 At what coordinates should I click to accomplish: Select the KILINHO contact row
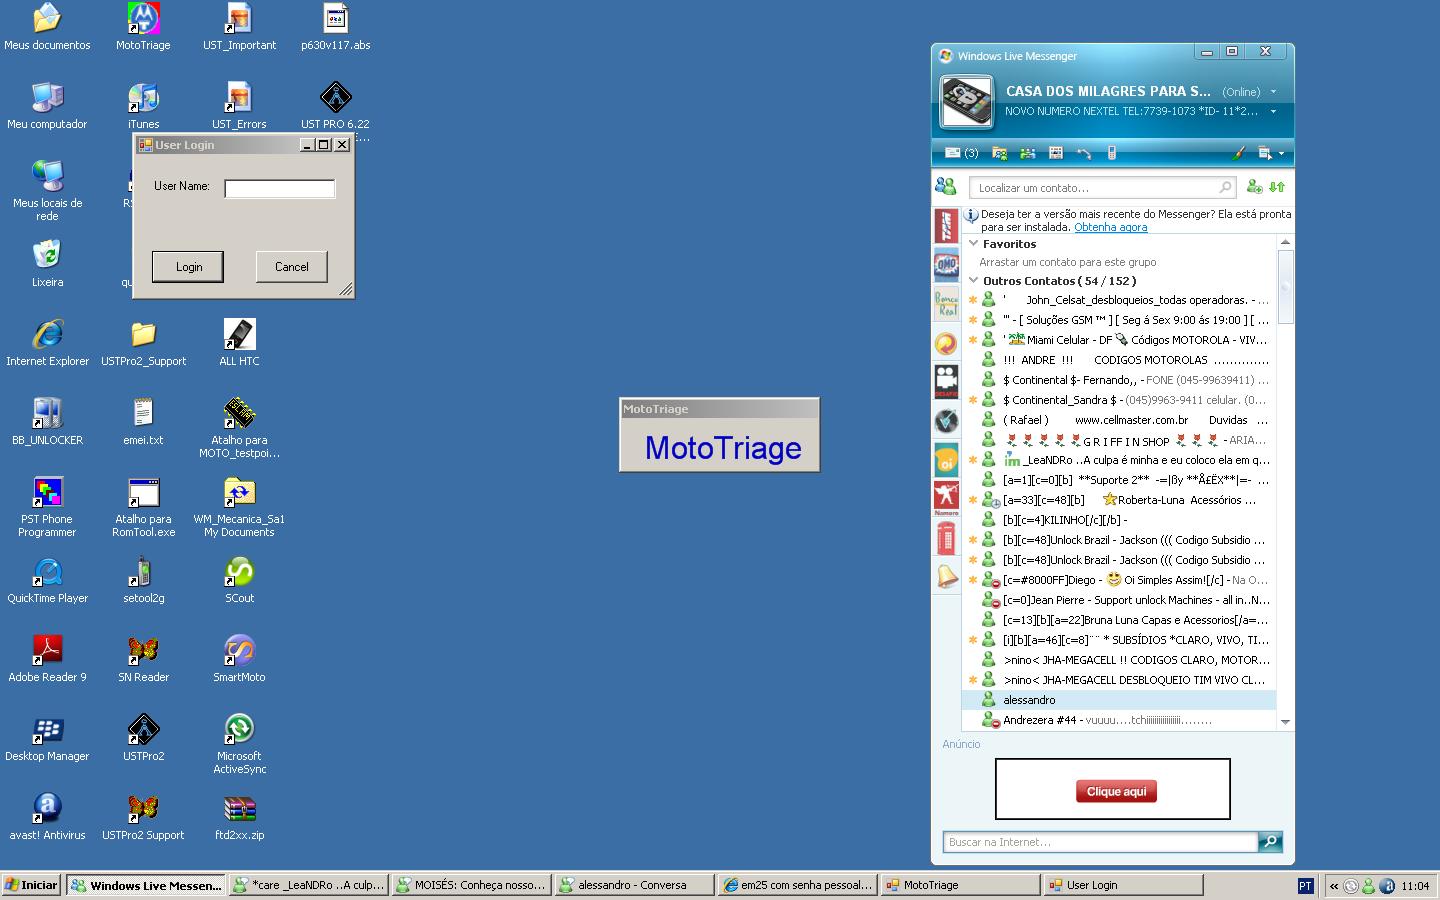1119,520
